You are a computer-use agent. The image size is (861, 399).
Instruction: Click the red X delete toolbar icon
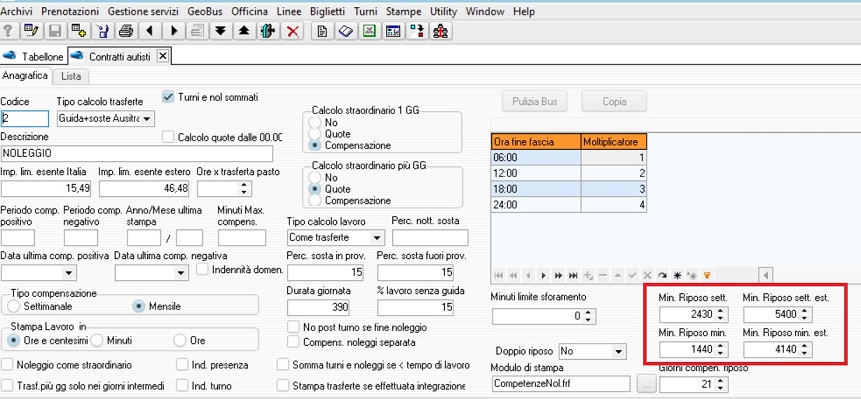[292, 31]
